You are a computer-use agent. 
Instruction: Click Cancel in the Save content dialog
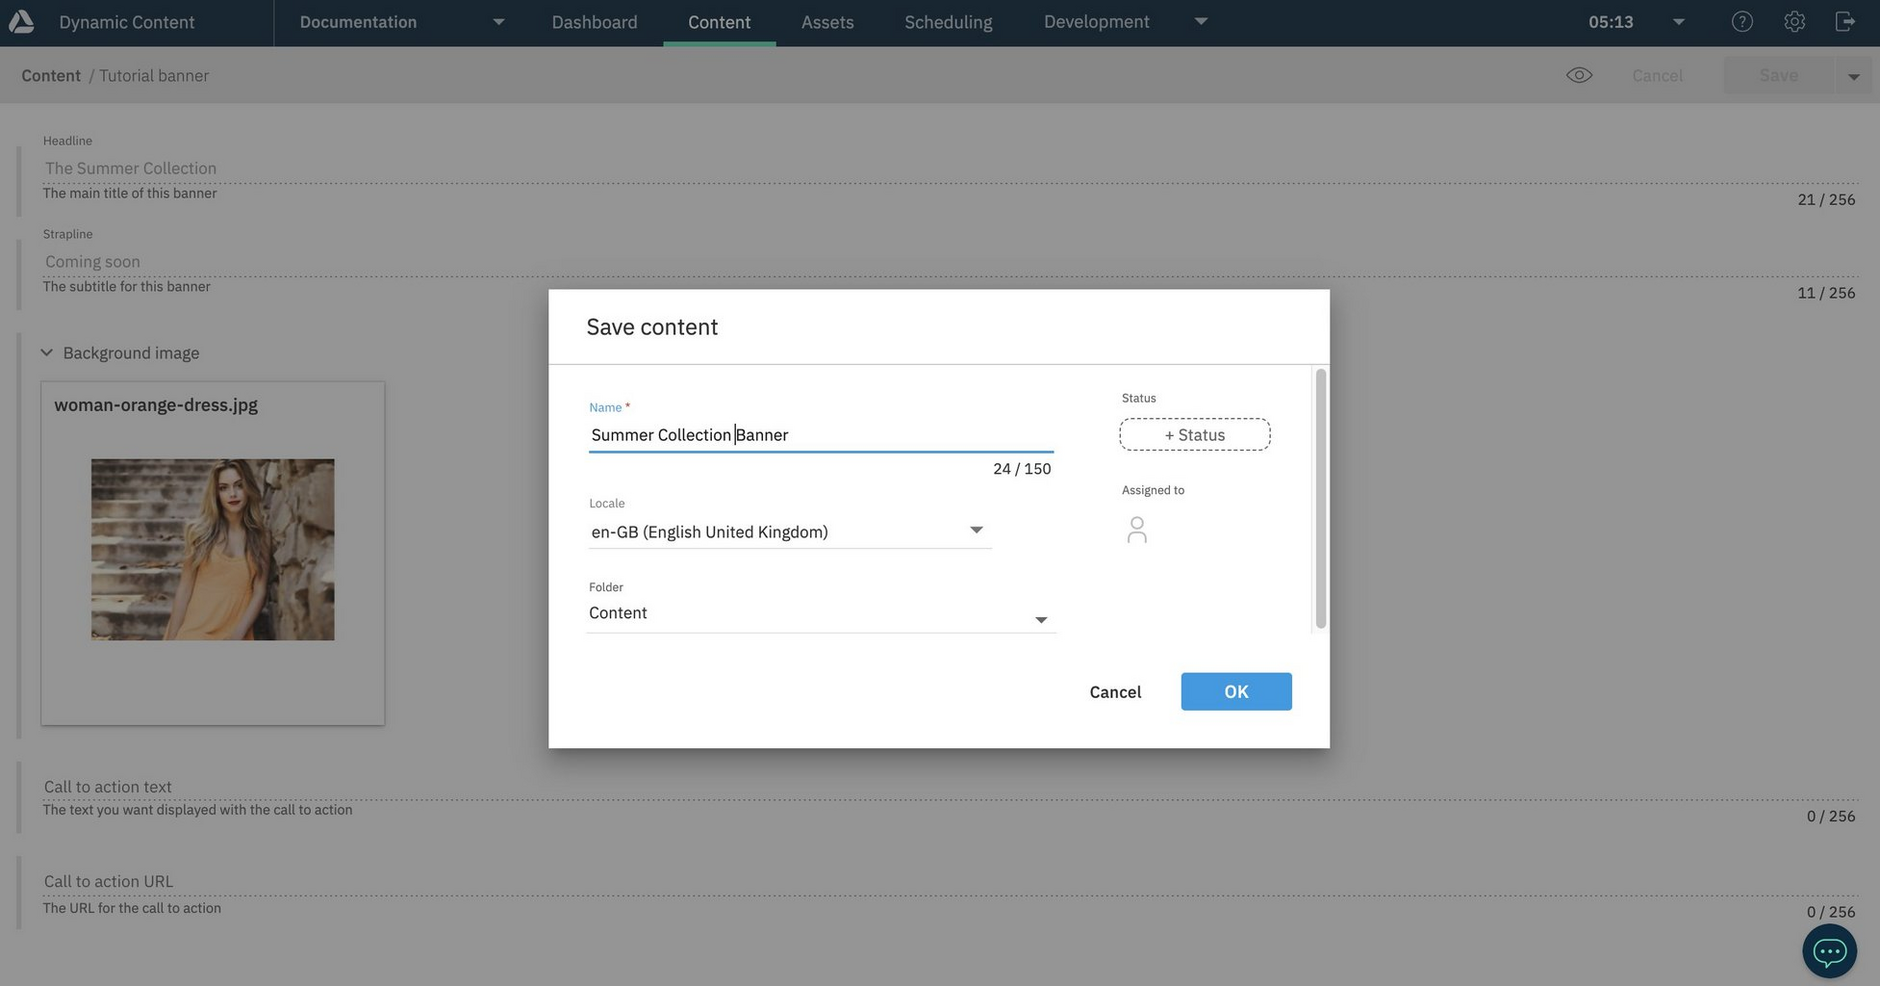coord(1115,692)
